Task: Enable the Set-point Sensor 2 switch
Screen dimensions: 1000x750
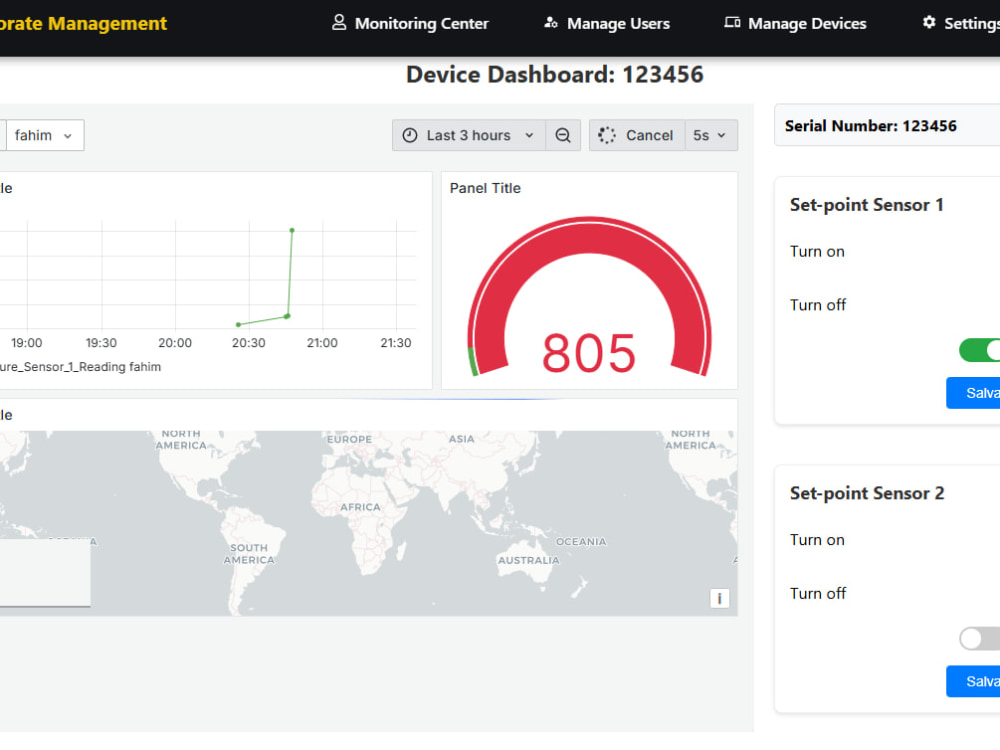Action: (980, 638)
